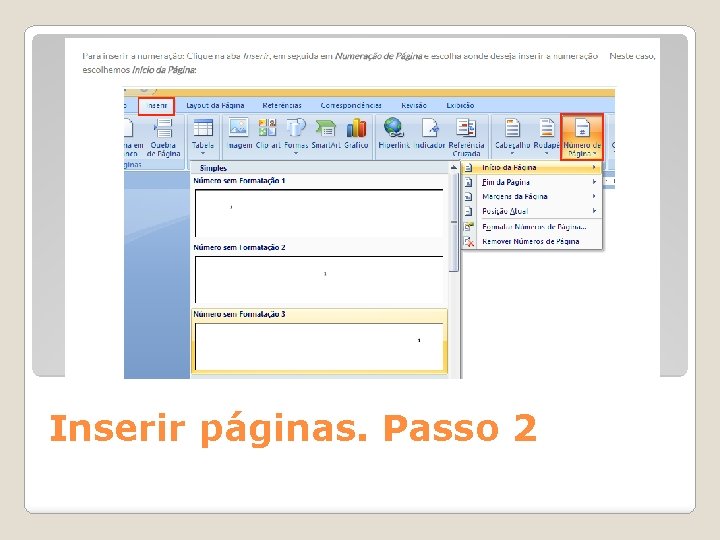Expand the Margens da Página submenu arrow
This screenshot has height=540, width=720.
[x=594, y=197]
